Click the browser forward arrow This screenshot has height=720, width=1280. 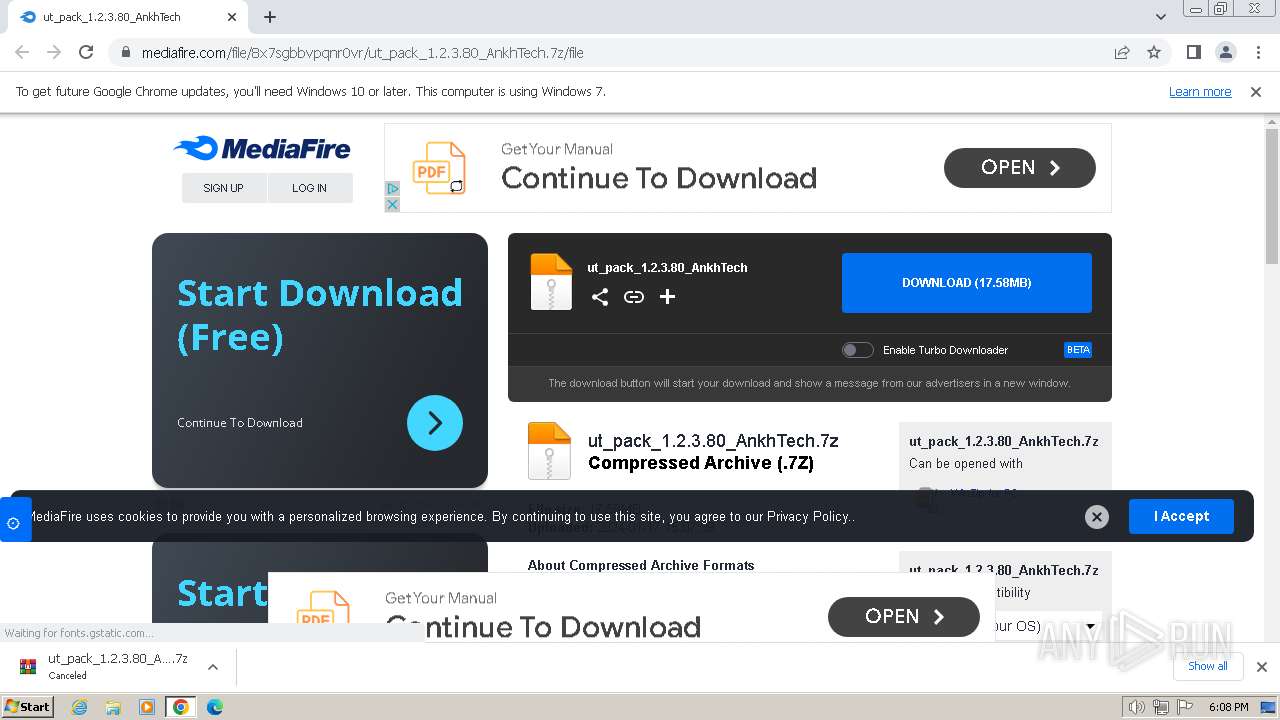tap(54, 52)
